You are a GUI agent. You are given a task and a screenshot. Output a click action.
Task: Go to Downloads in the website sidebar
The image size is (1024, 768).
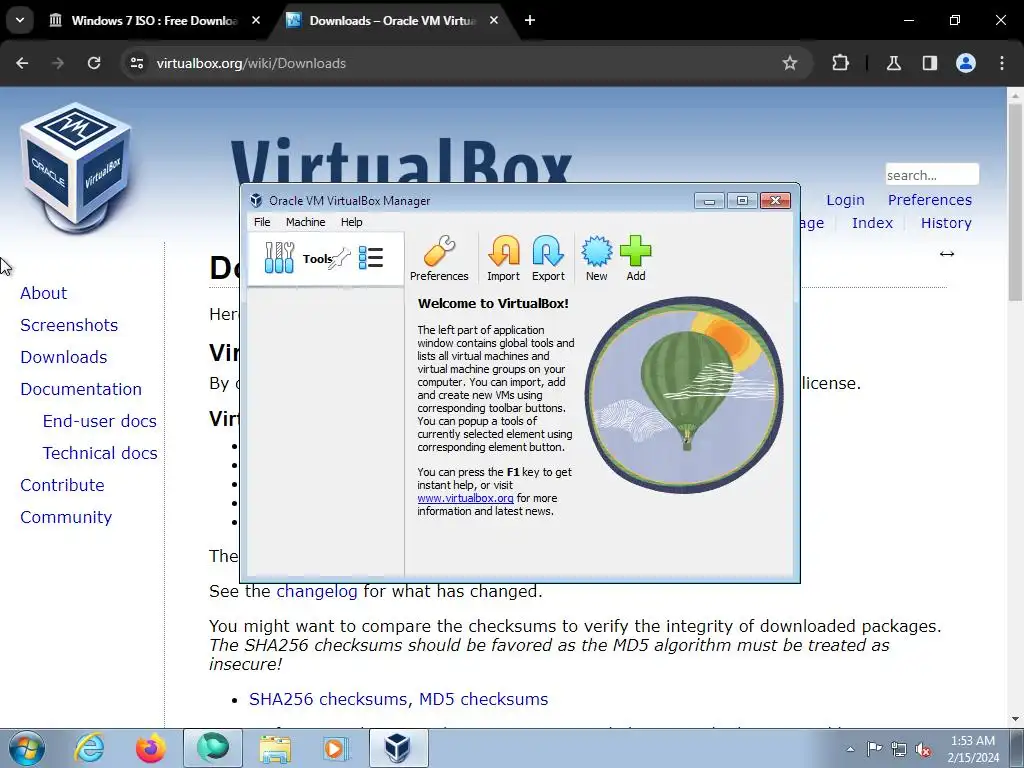64,357
